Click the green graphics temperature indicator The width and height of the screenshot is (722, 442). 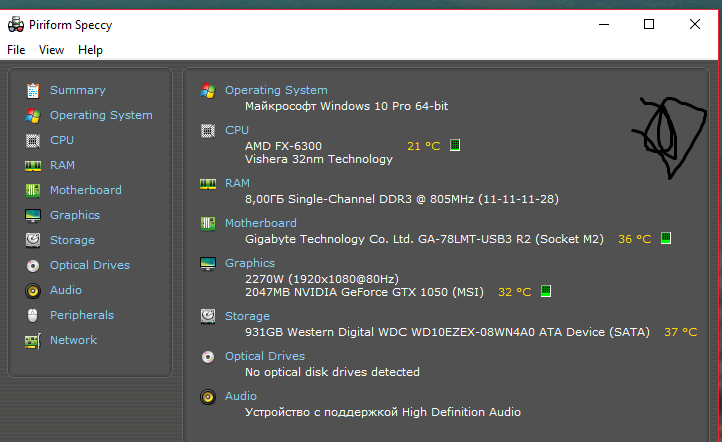pos(546,292)
